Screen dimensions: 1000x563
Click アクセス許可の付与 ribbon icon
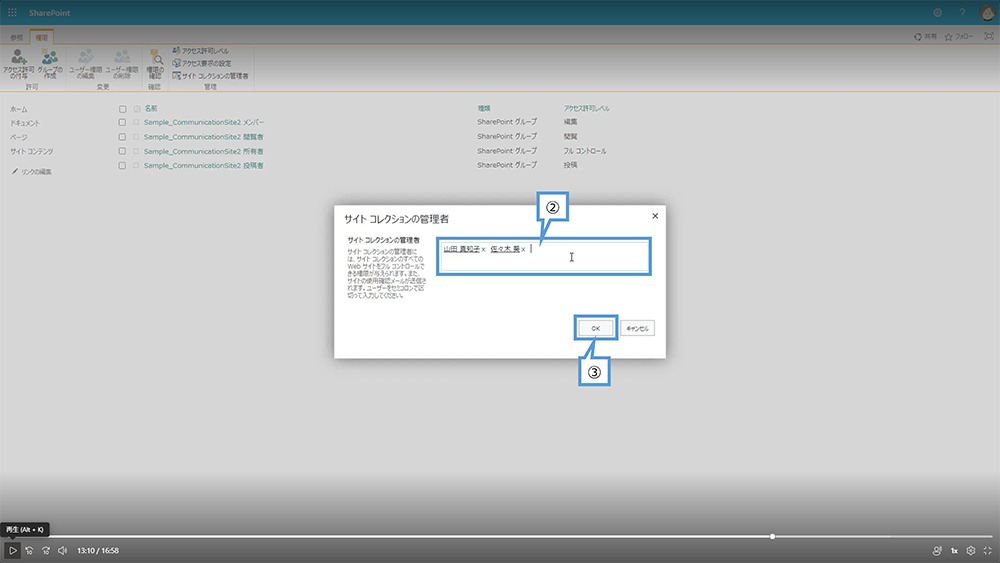(x=18, y=64)
